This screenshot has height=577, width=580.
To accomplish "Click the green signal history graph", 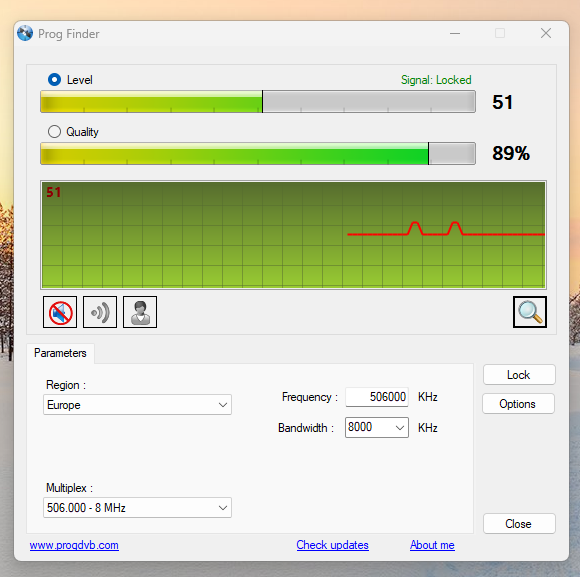I will point(293,235).
